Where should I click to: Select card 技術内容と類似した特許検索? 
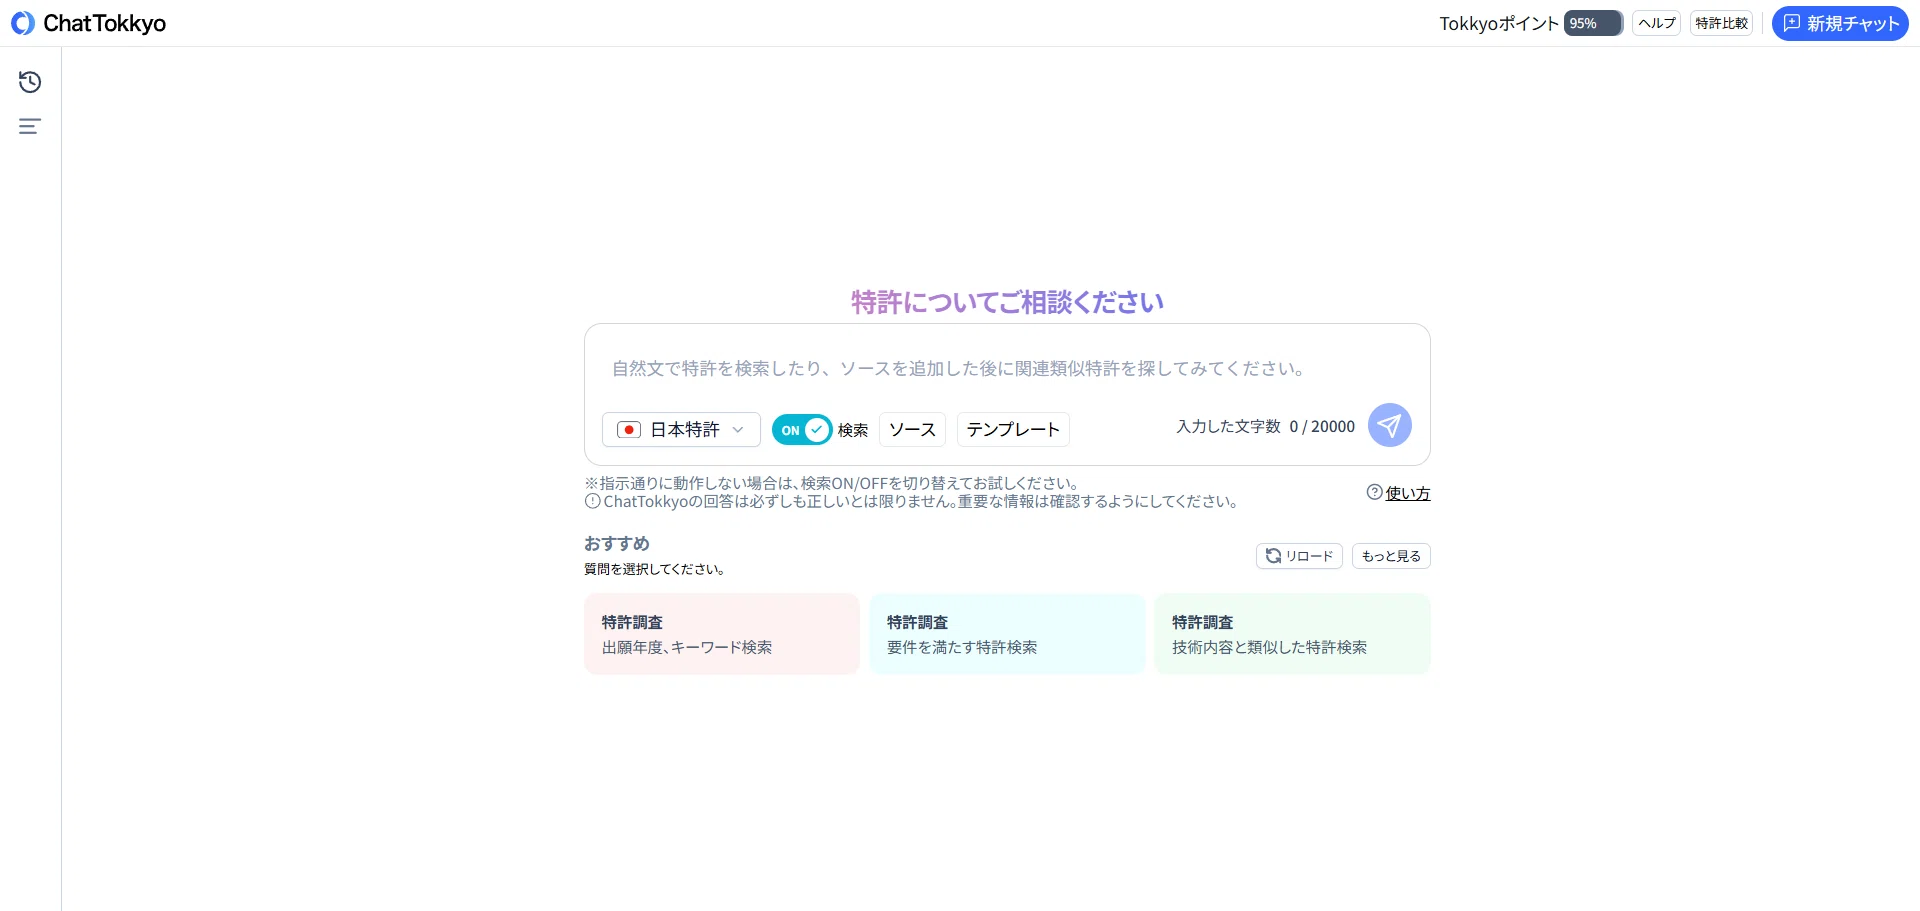tap(1292, 634)
